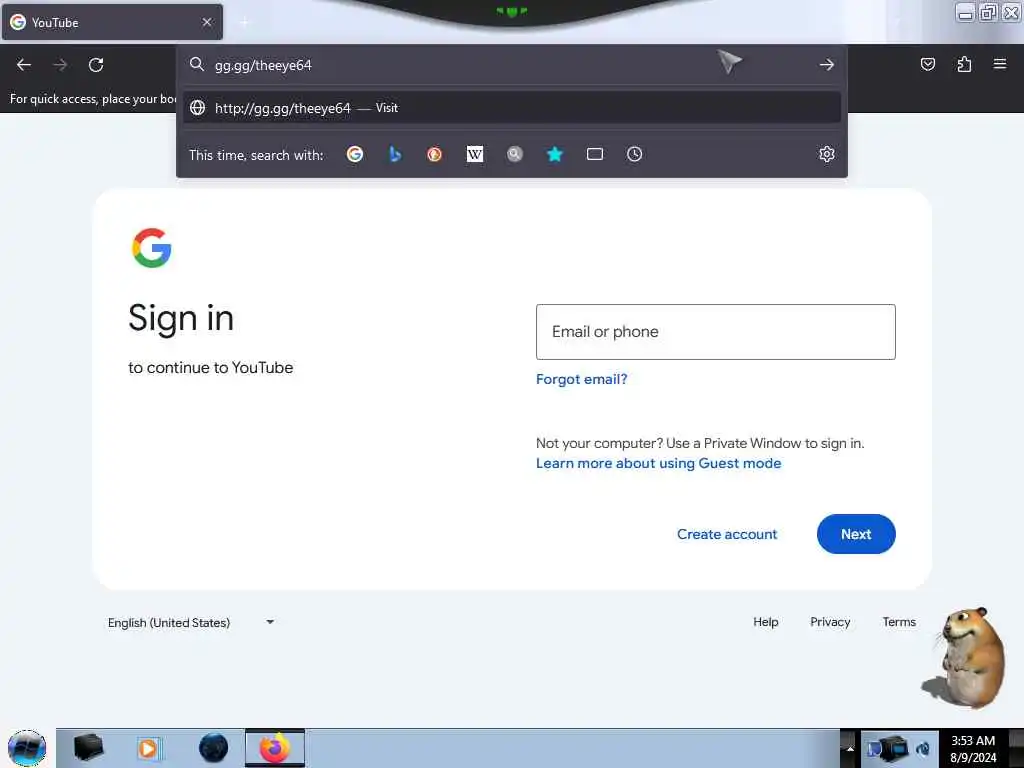Select the YouTube browser tab
Image resolution: width=1024 pixels, height=768 pixels.
point(112,22)
